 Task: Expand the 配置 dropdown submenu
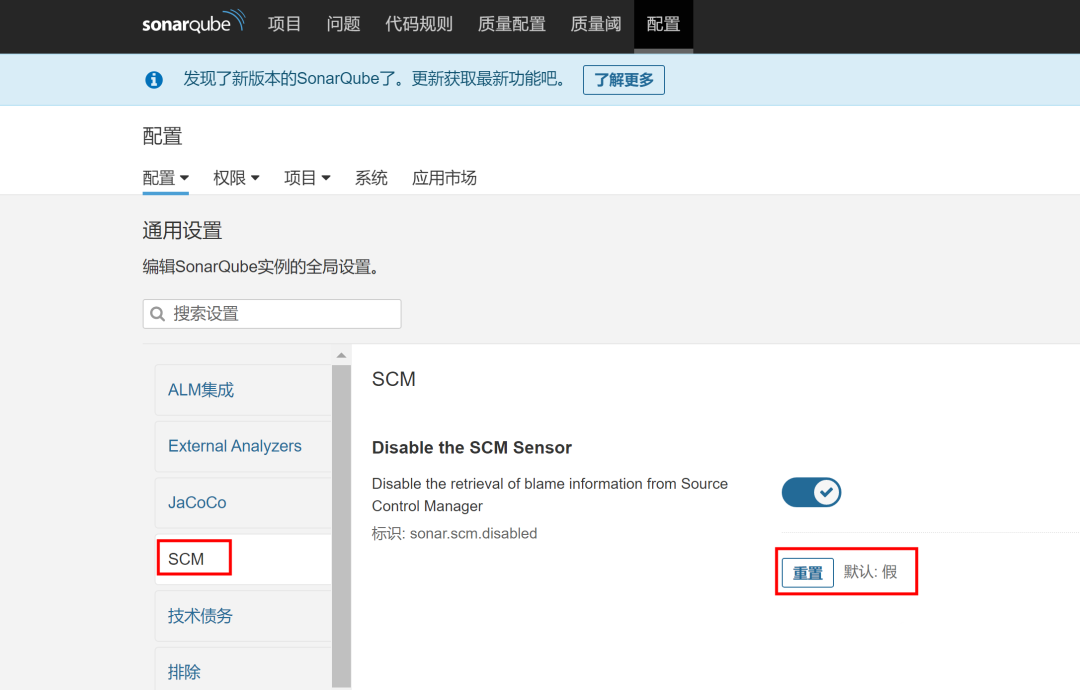(166, 178)
